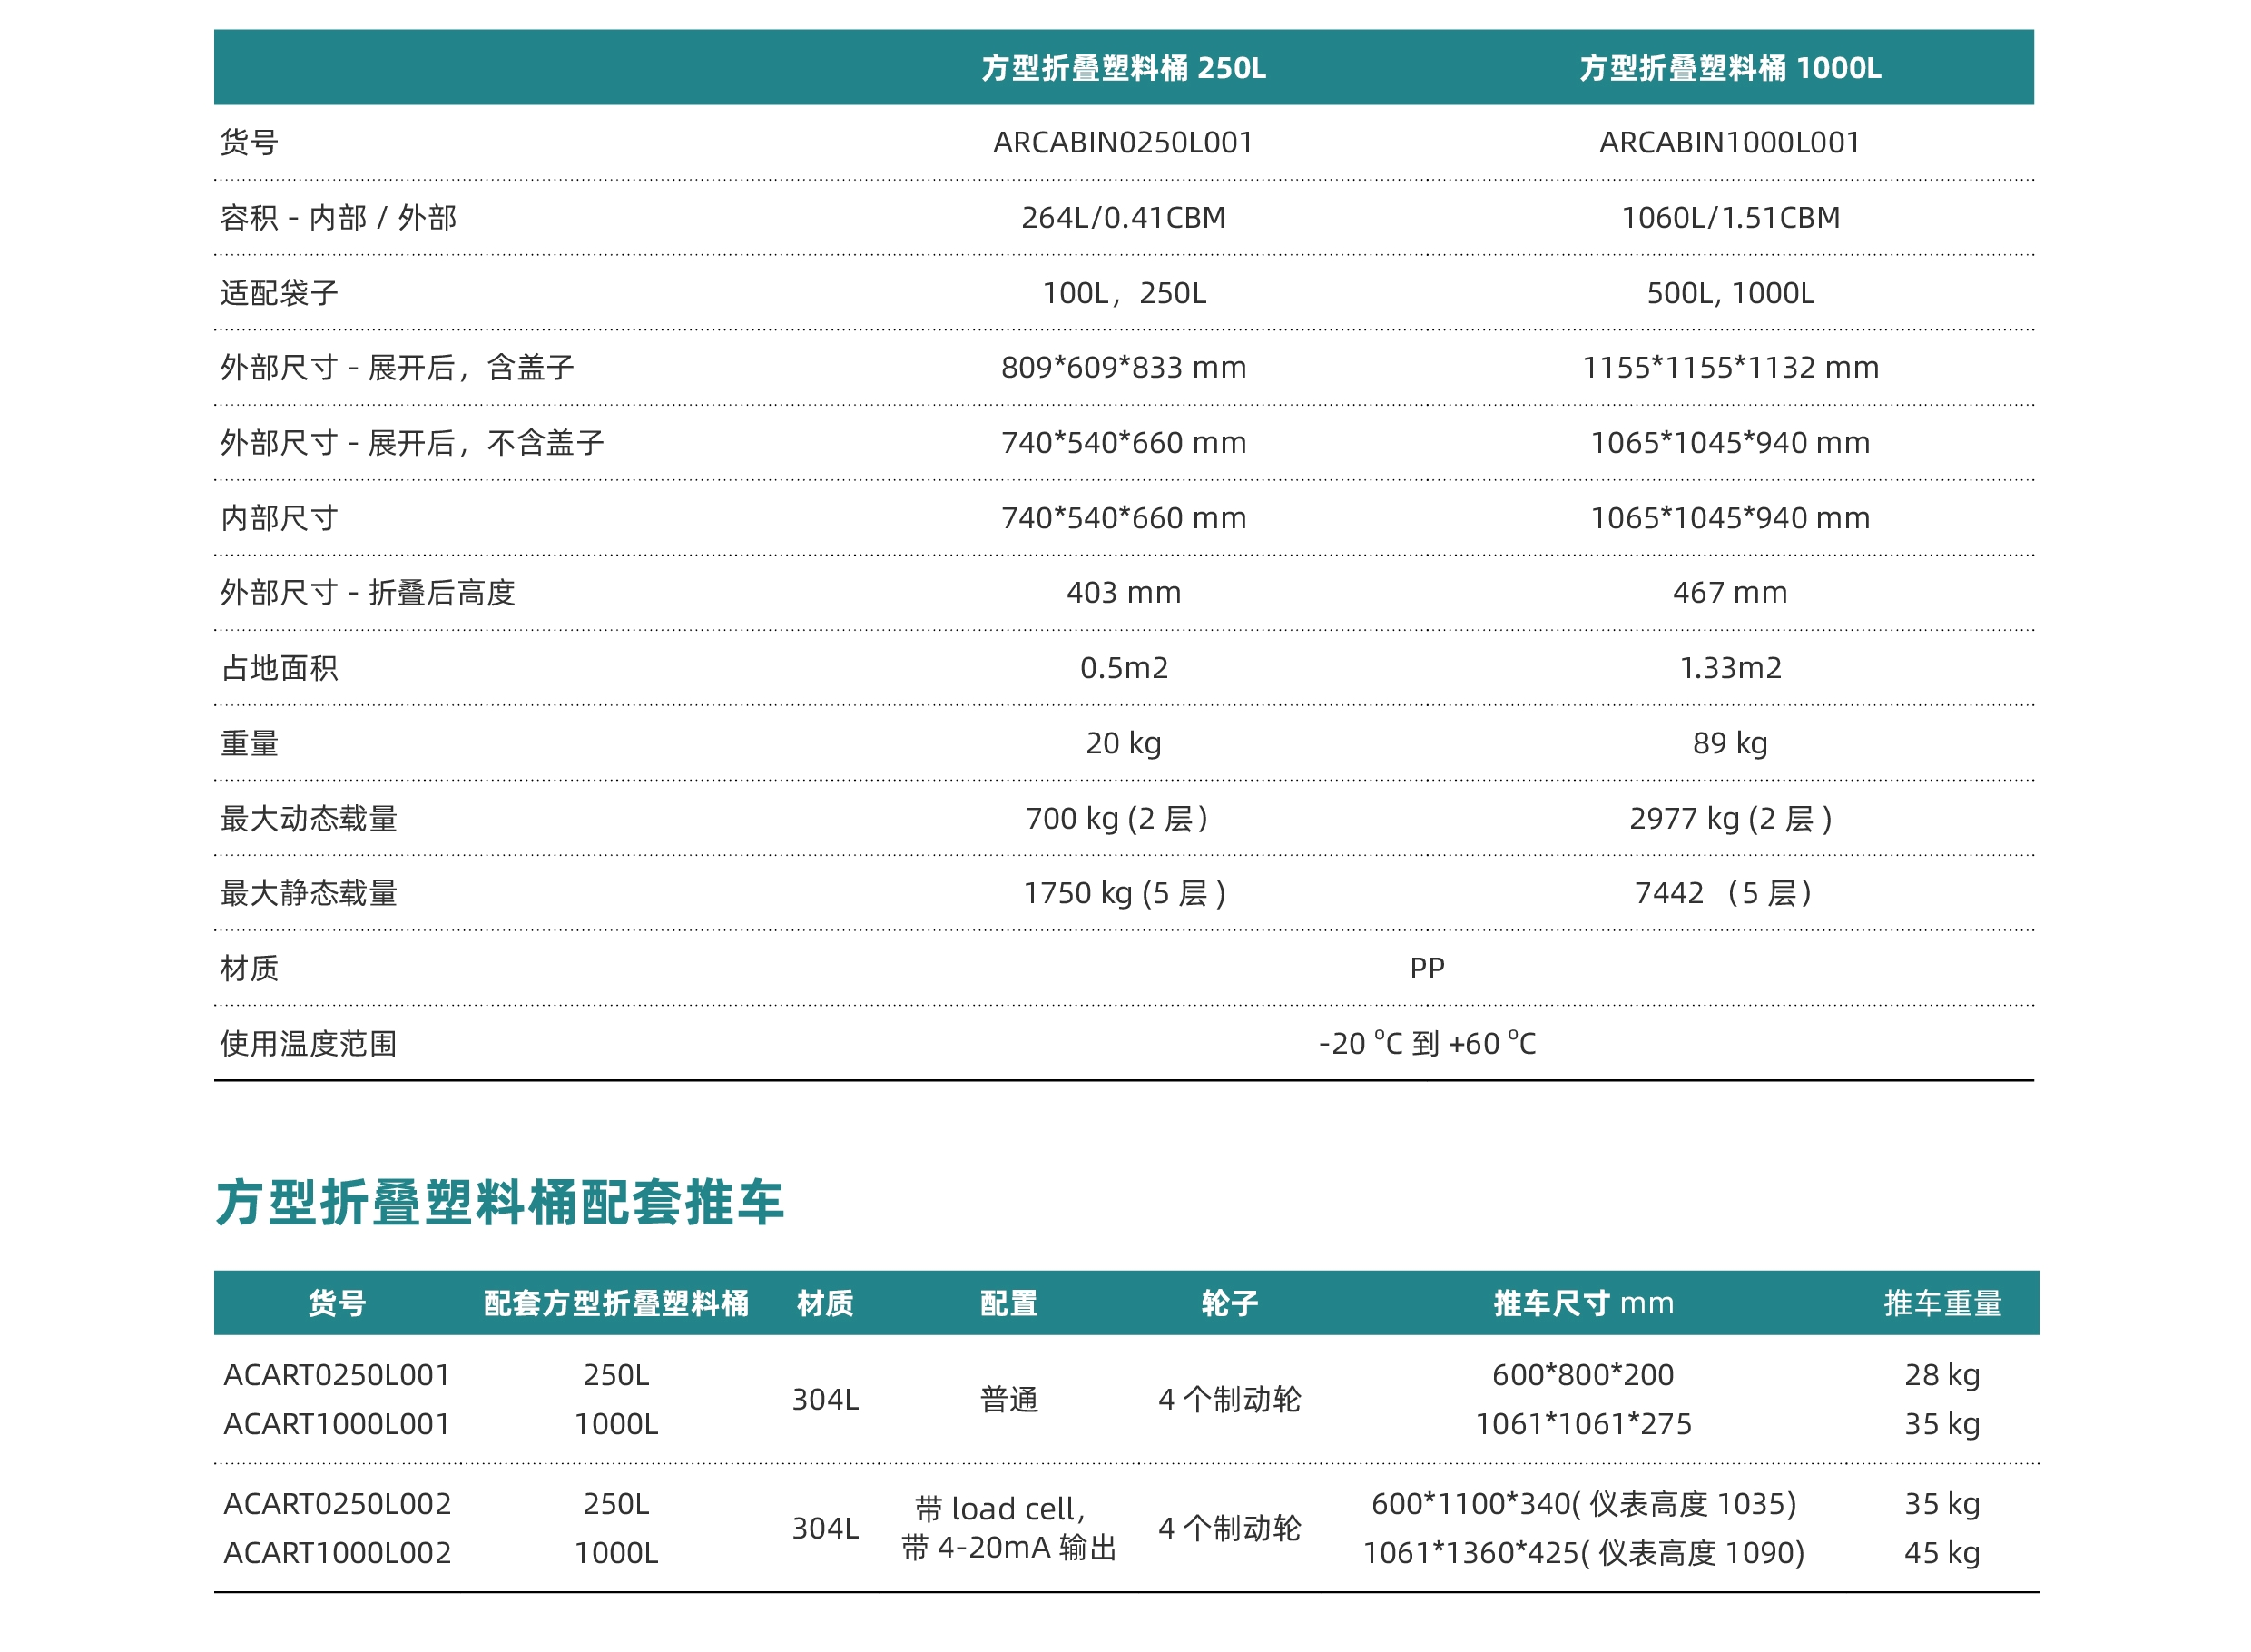Select cart code ACART1000L002

[337, 1553]
